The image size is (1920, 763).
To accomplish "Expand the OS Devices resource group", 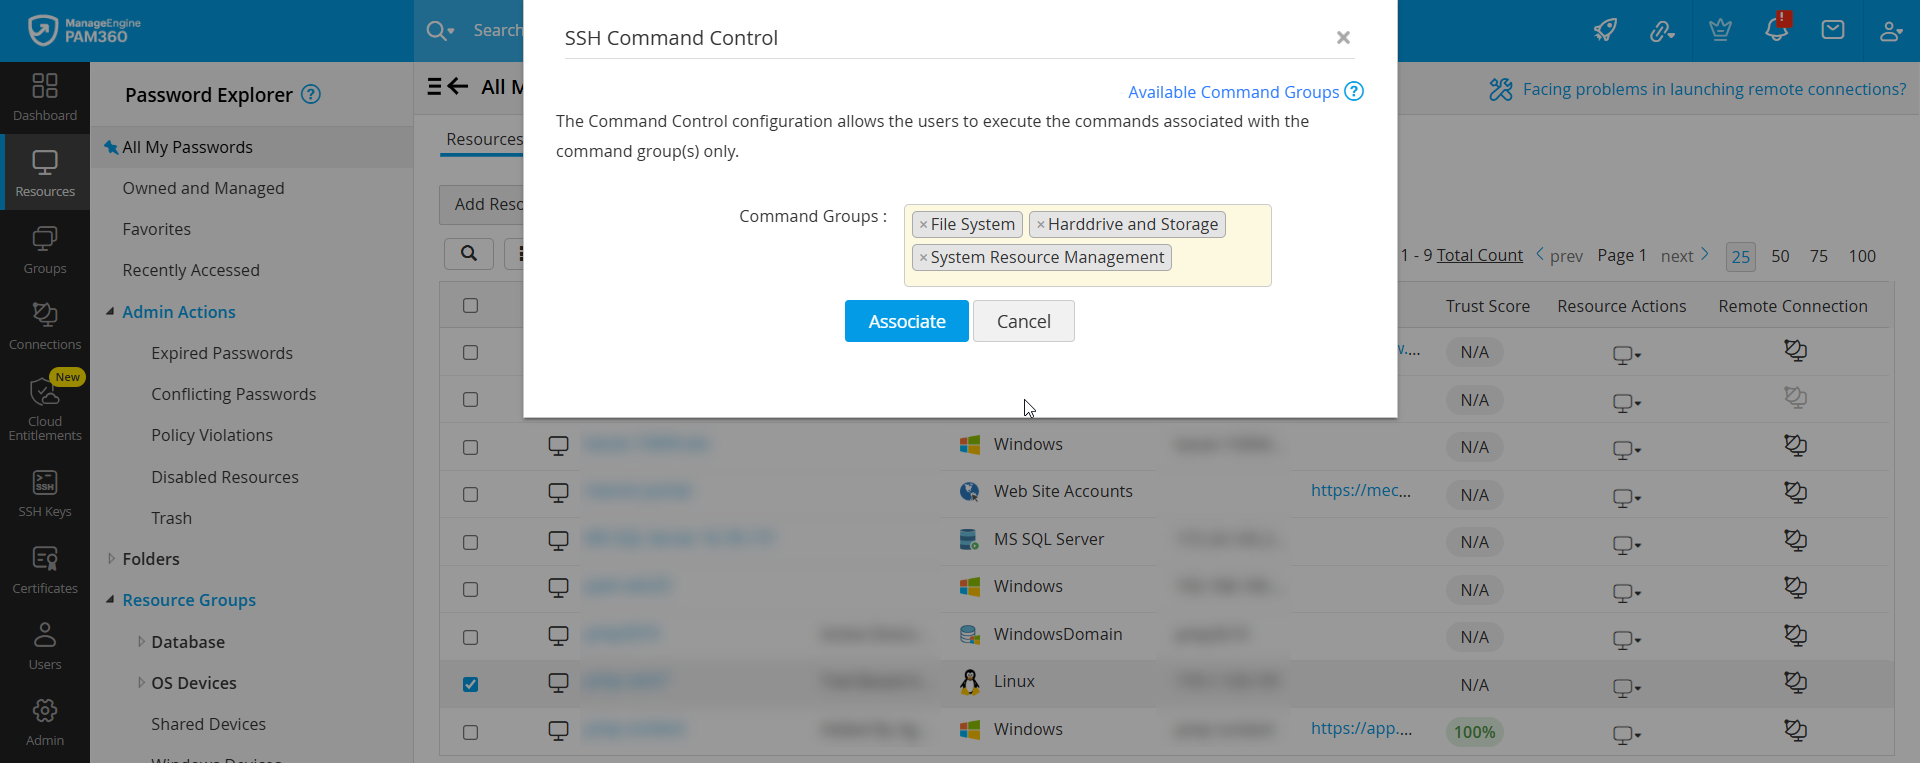I will click(141, 683).
